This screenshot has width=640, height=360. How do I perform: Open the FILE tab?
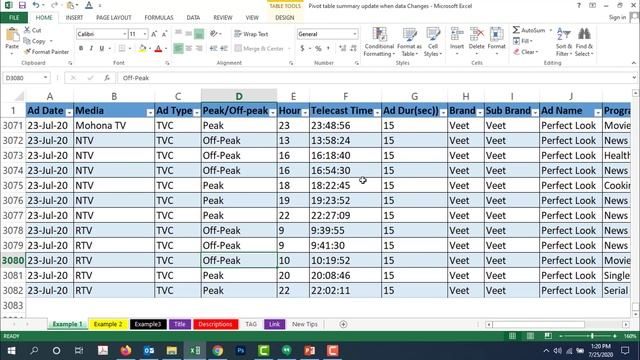coord(14,18)
